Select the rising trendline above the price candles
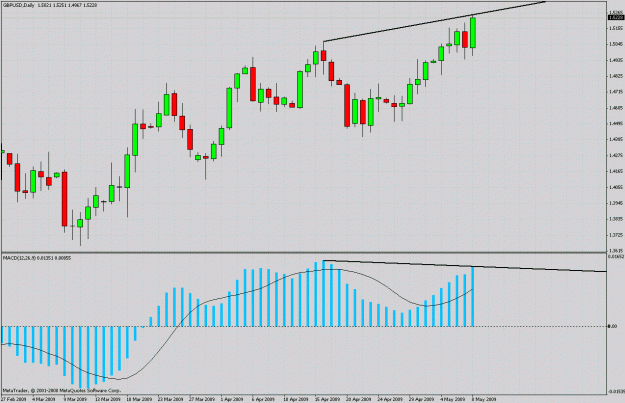The image size is (625, 403). (x=434, y=22)
